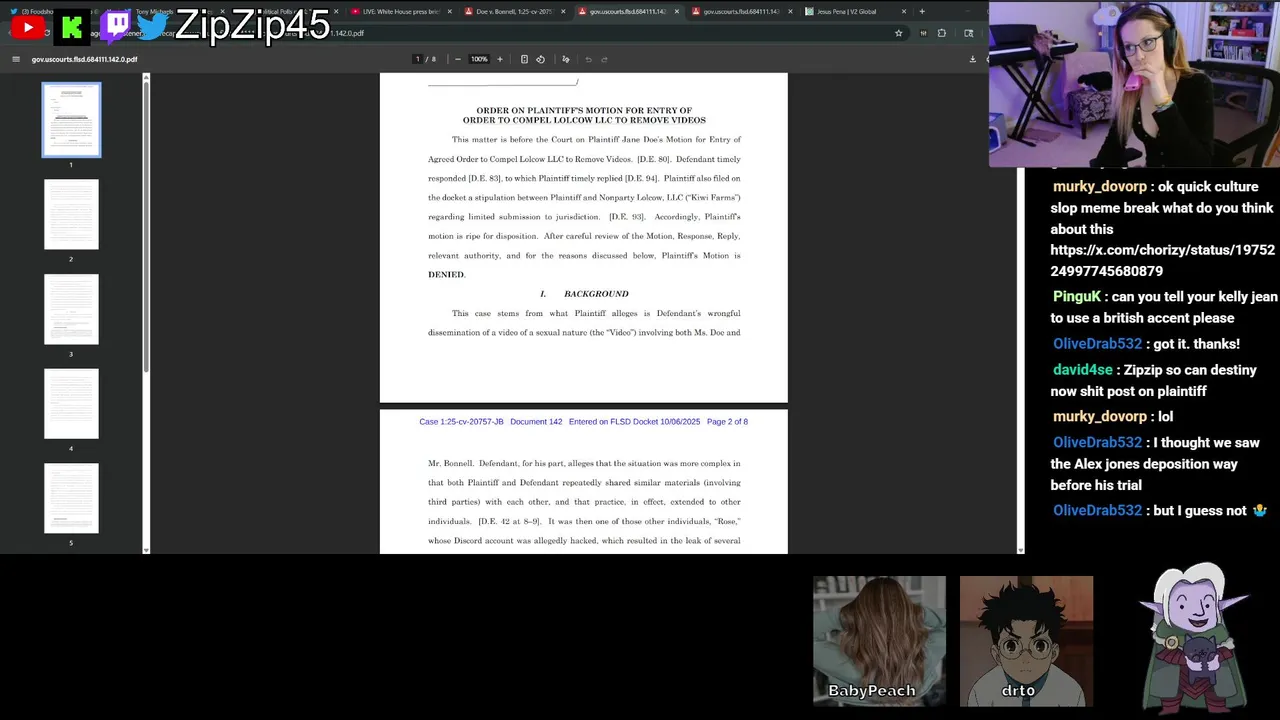Click the zoom in plus button
The width and height of the screenshot is (1280, 720).
(500, 59)
